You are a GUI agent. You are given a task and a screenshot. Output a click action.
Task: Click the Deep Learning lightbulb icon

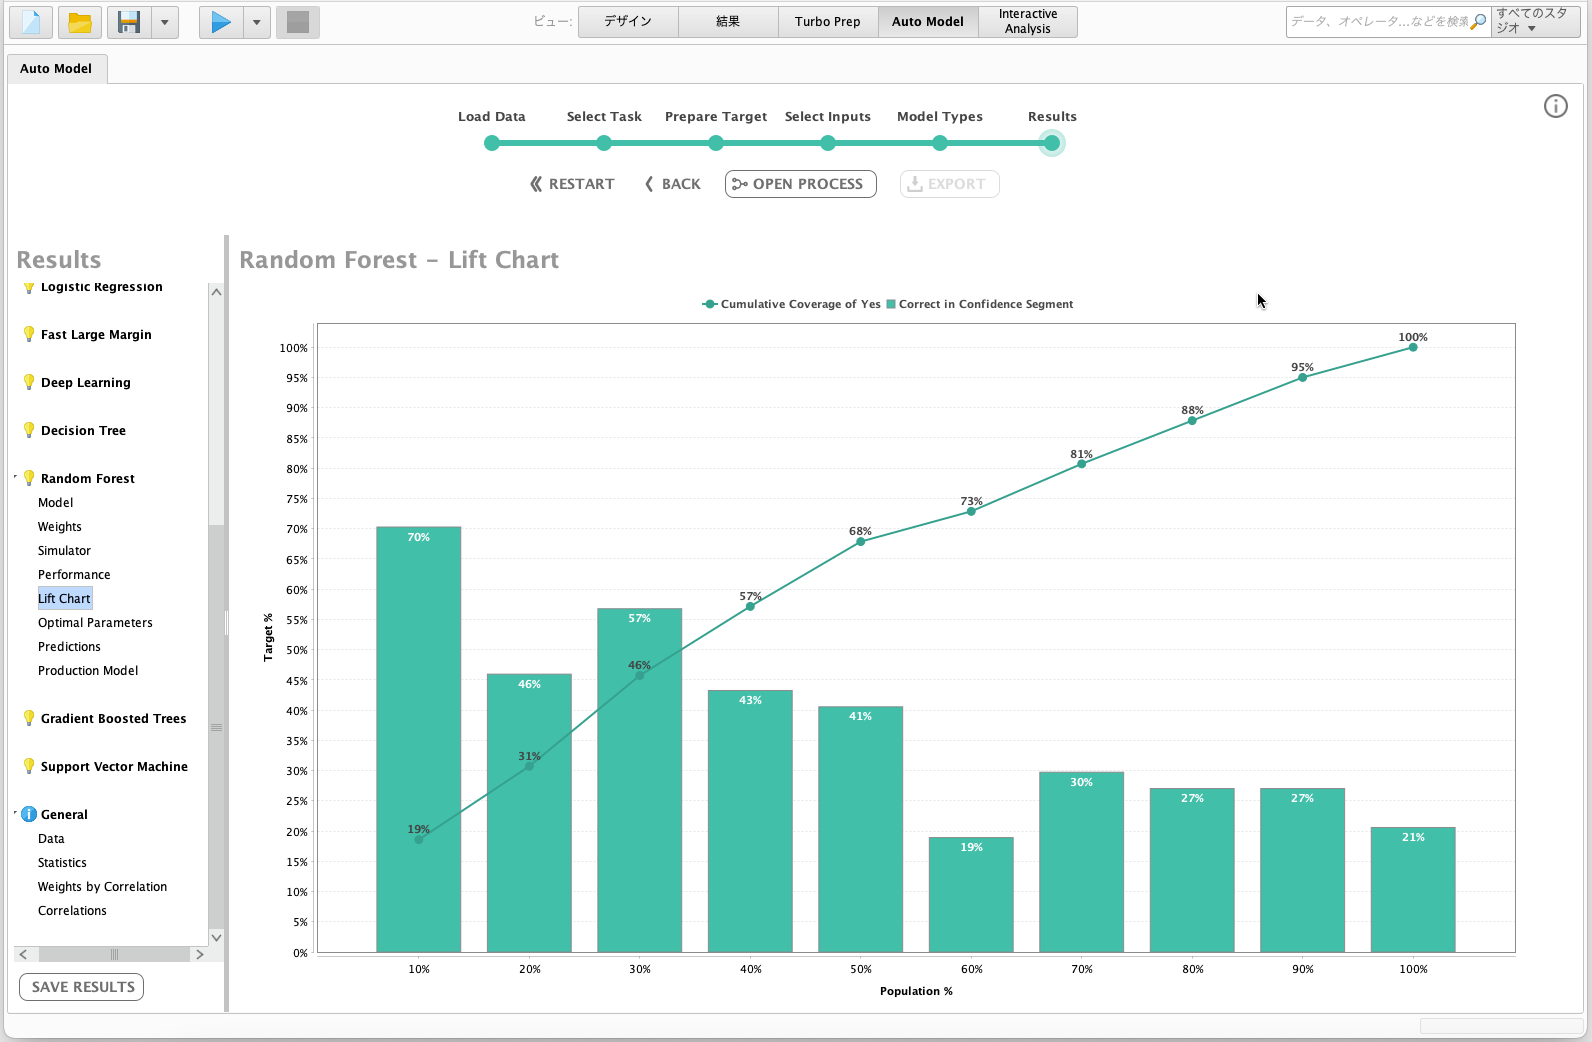pyautogui.click(x=29, y=382)
